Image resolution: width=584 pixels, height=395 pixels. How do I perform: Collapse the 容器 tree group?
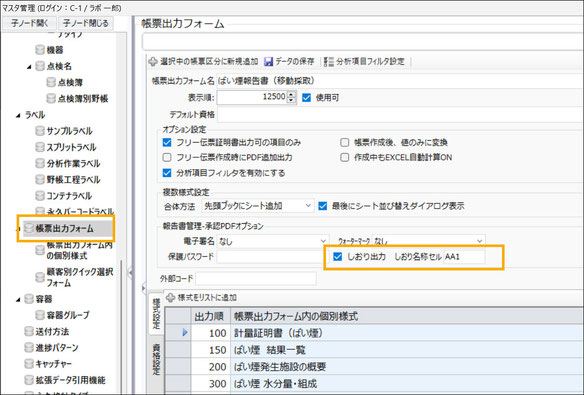(x=18, y=299)
